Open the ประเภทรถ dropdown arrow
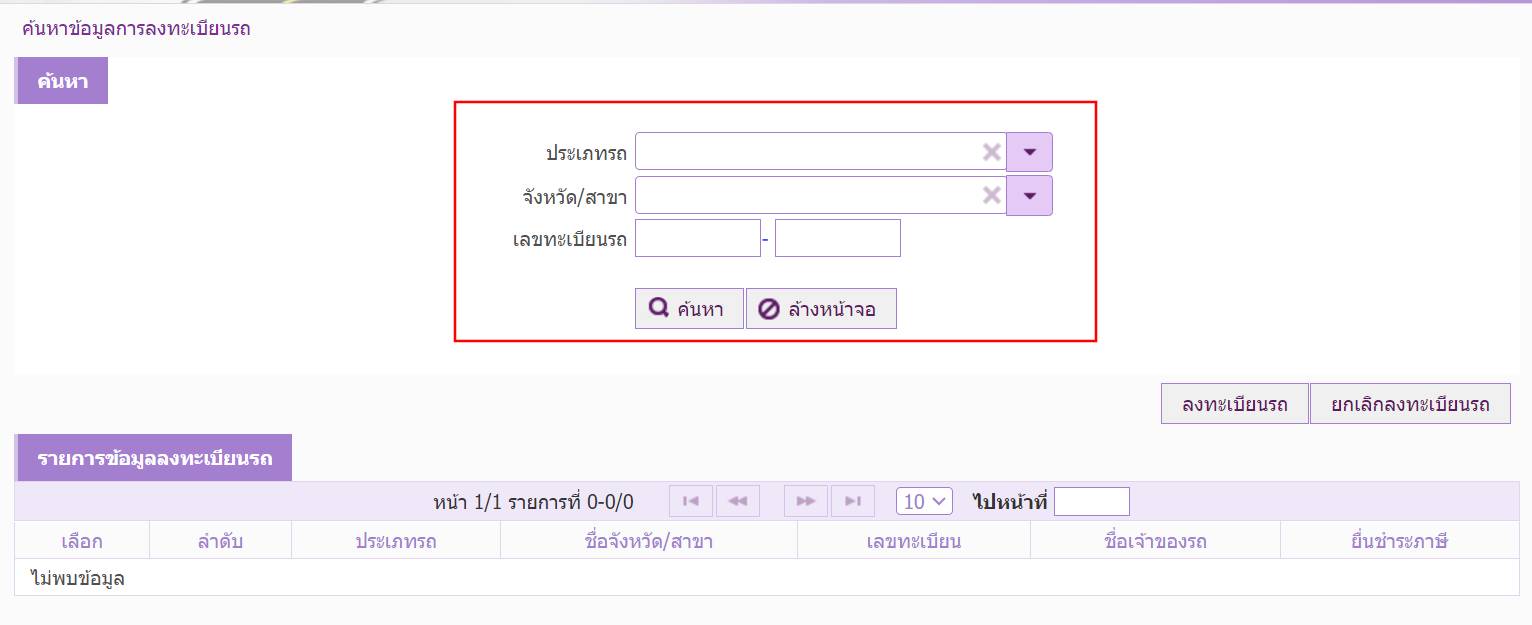This screenshot has width=1532, height=625. [x=1029, y=152]
